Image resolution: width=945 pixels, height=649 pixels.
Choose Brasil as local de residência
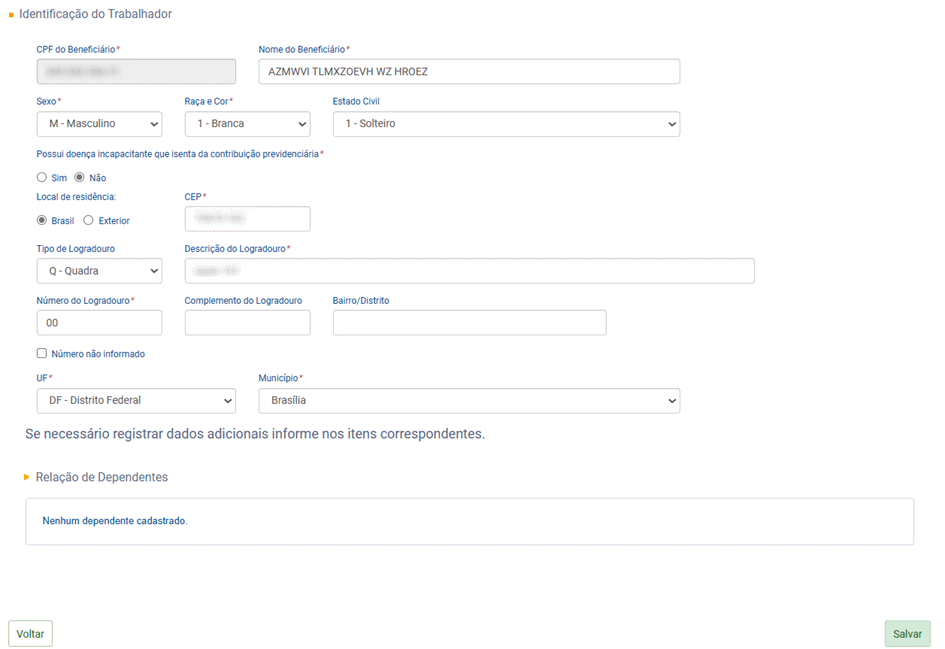pos(42,220)
